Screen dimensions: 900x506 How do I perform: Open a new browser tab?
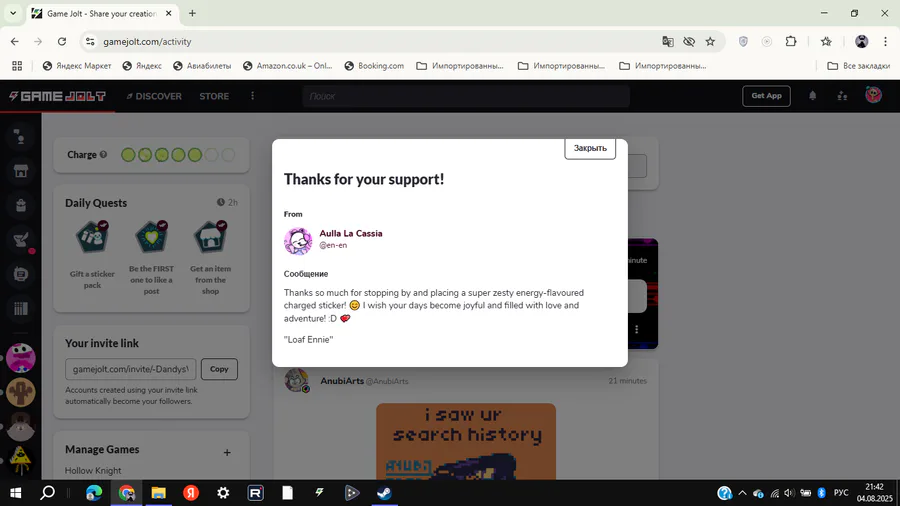click(192, 13)
